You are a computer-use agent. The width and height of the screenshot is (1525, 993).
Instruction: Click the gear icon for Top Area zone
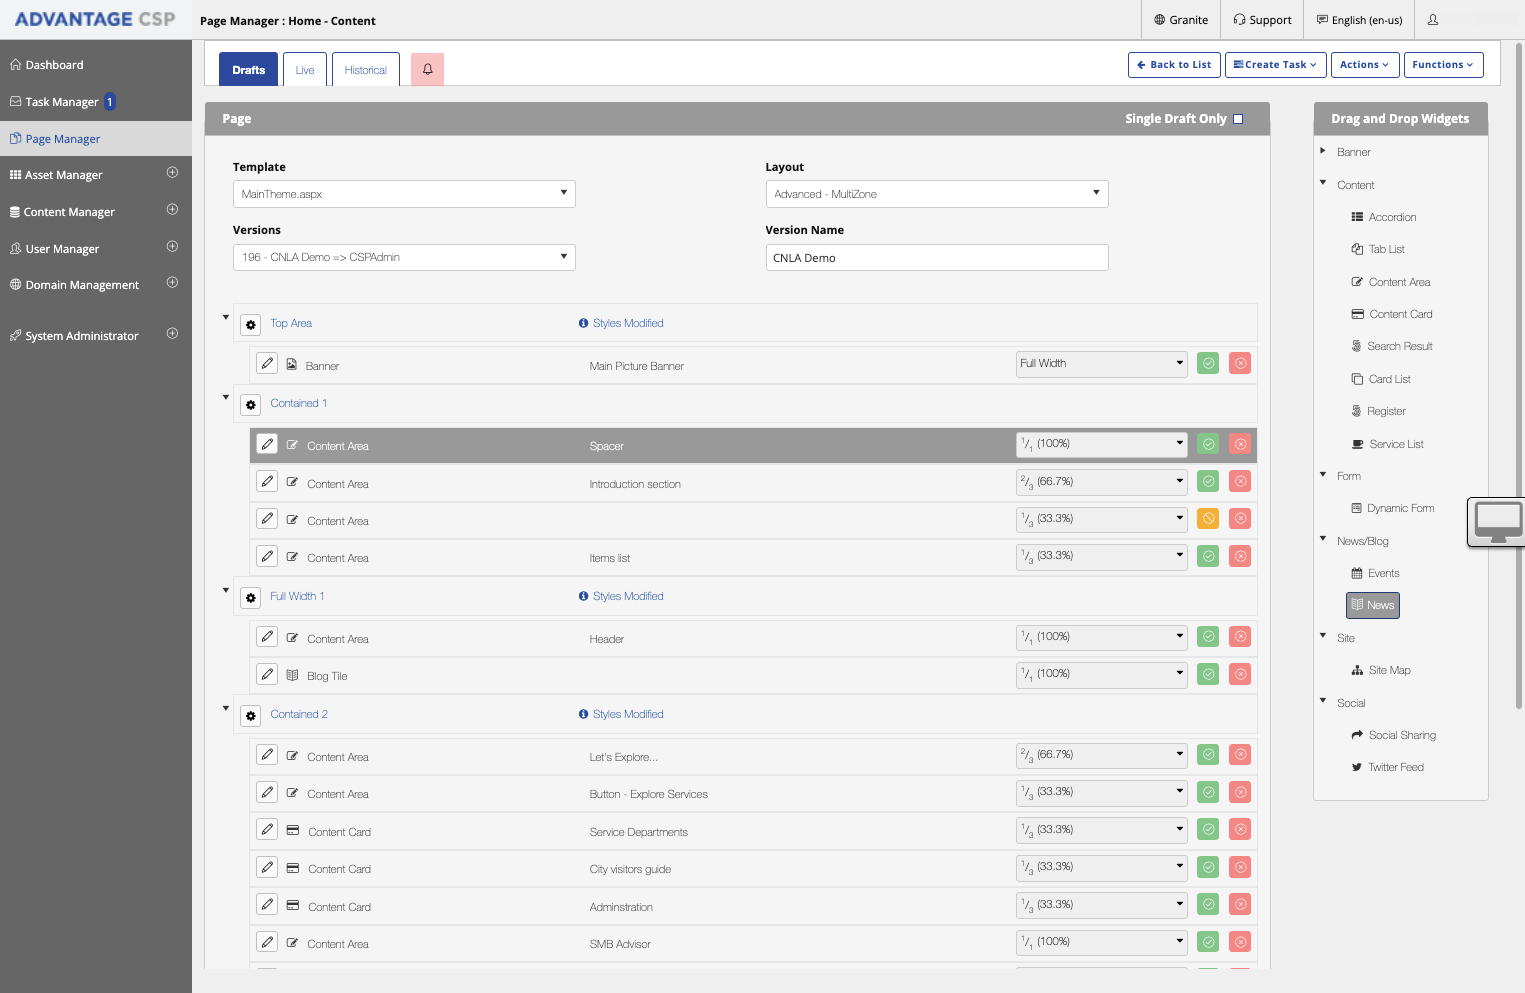(251, 324)
